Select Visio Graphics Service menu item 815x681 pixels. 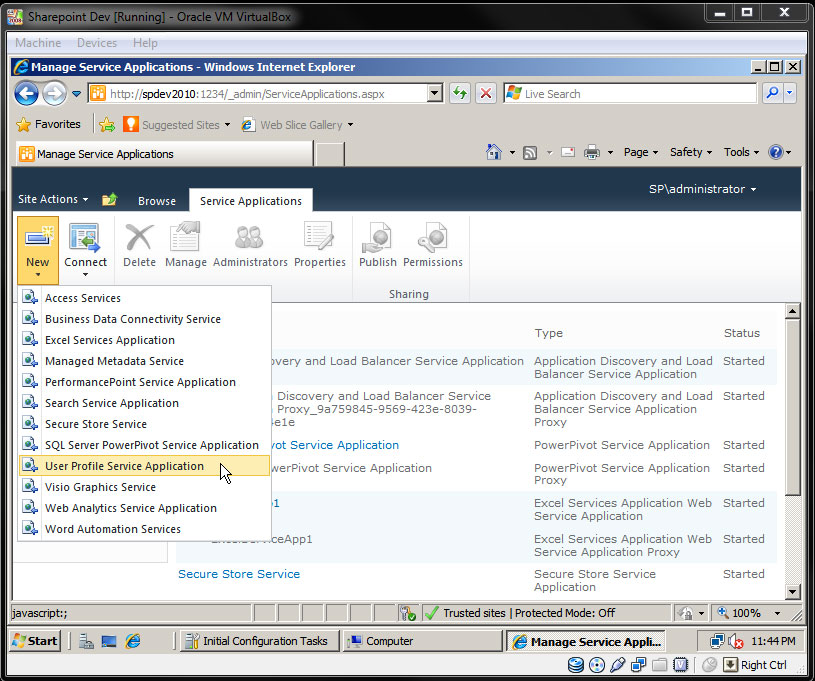144,487
